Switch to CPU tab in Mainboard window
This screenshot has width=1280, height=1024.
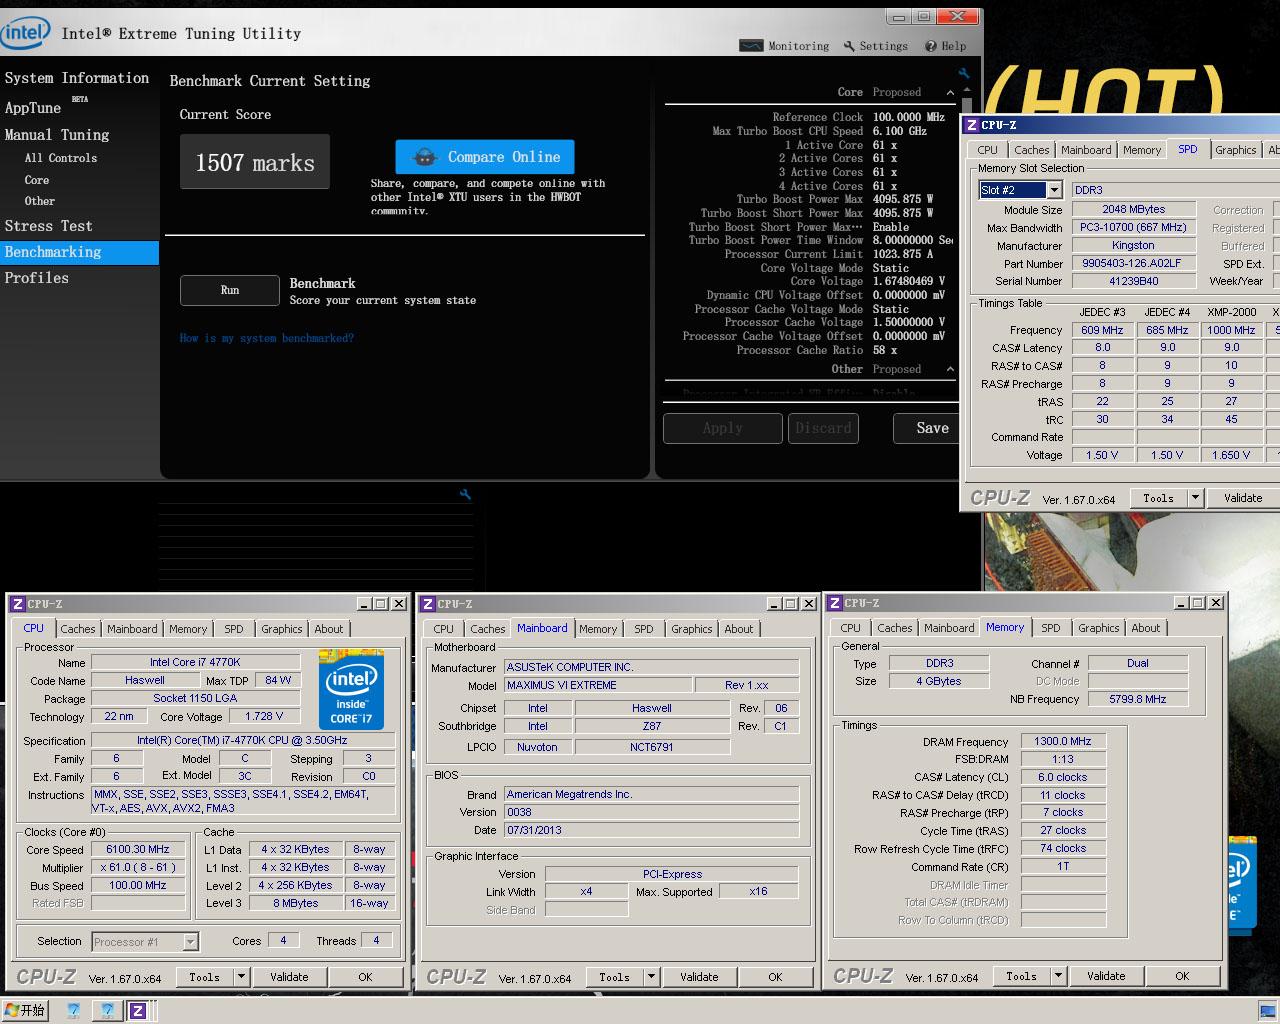click(x=443, y=629)
